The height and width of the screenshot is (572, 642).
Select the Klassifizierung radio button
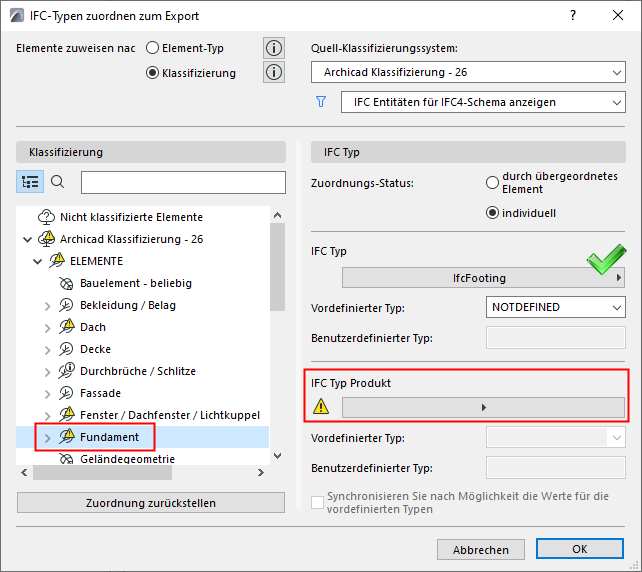tap(152, 73)
